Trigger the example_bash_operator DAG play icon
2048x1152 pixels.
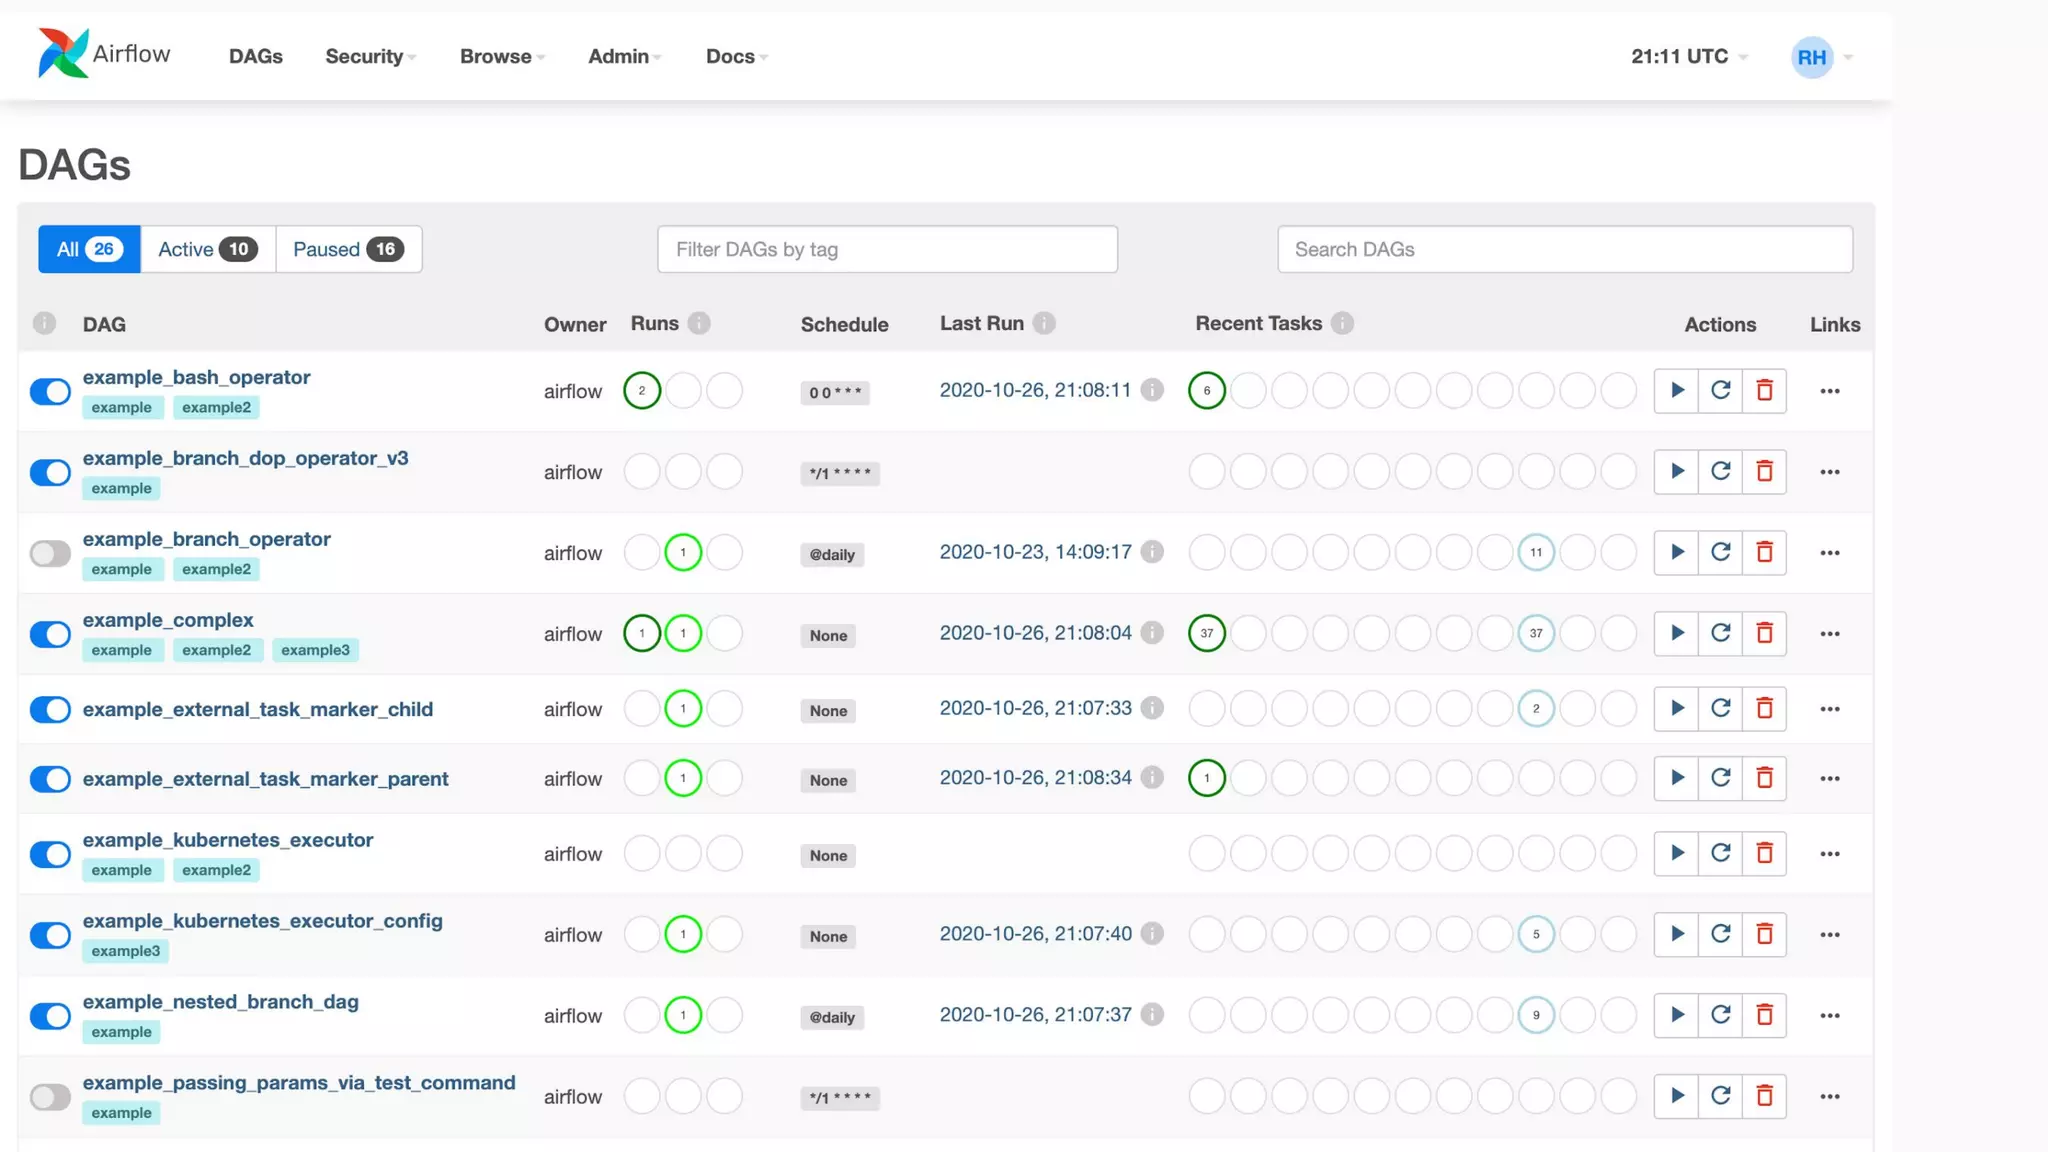1677,391
